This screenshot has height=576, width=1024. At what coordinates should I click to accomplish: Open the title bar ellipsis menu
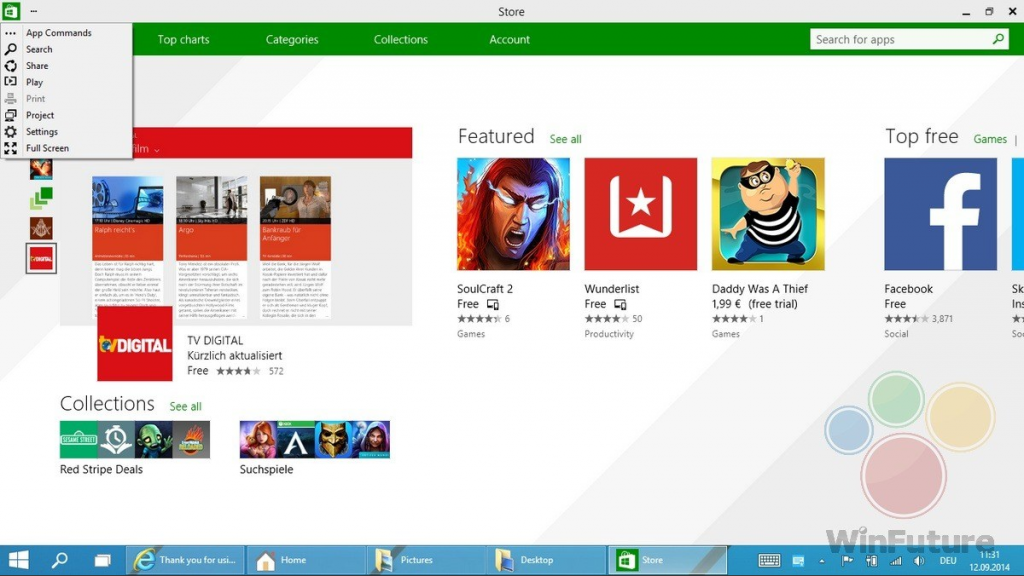34,12
